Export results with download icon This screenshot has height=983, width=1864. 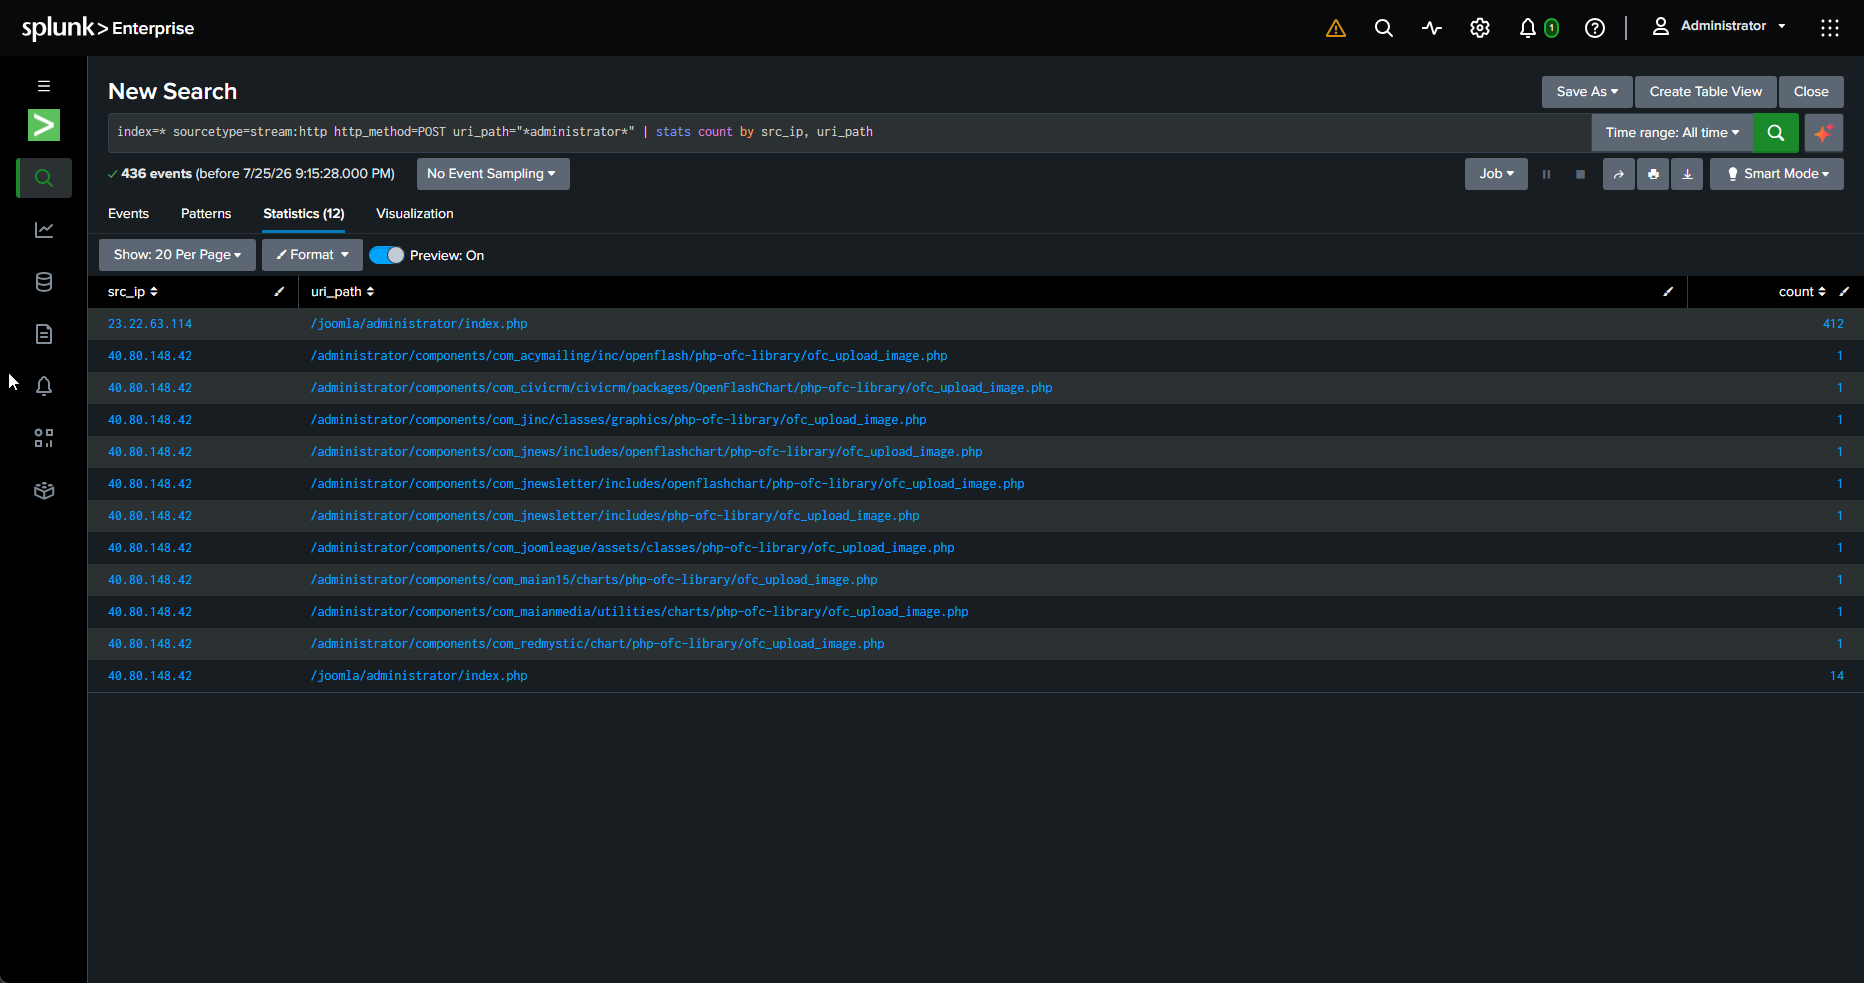(1687, 174)
